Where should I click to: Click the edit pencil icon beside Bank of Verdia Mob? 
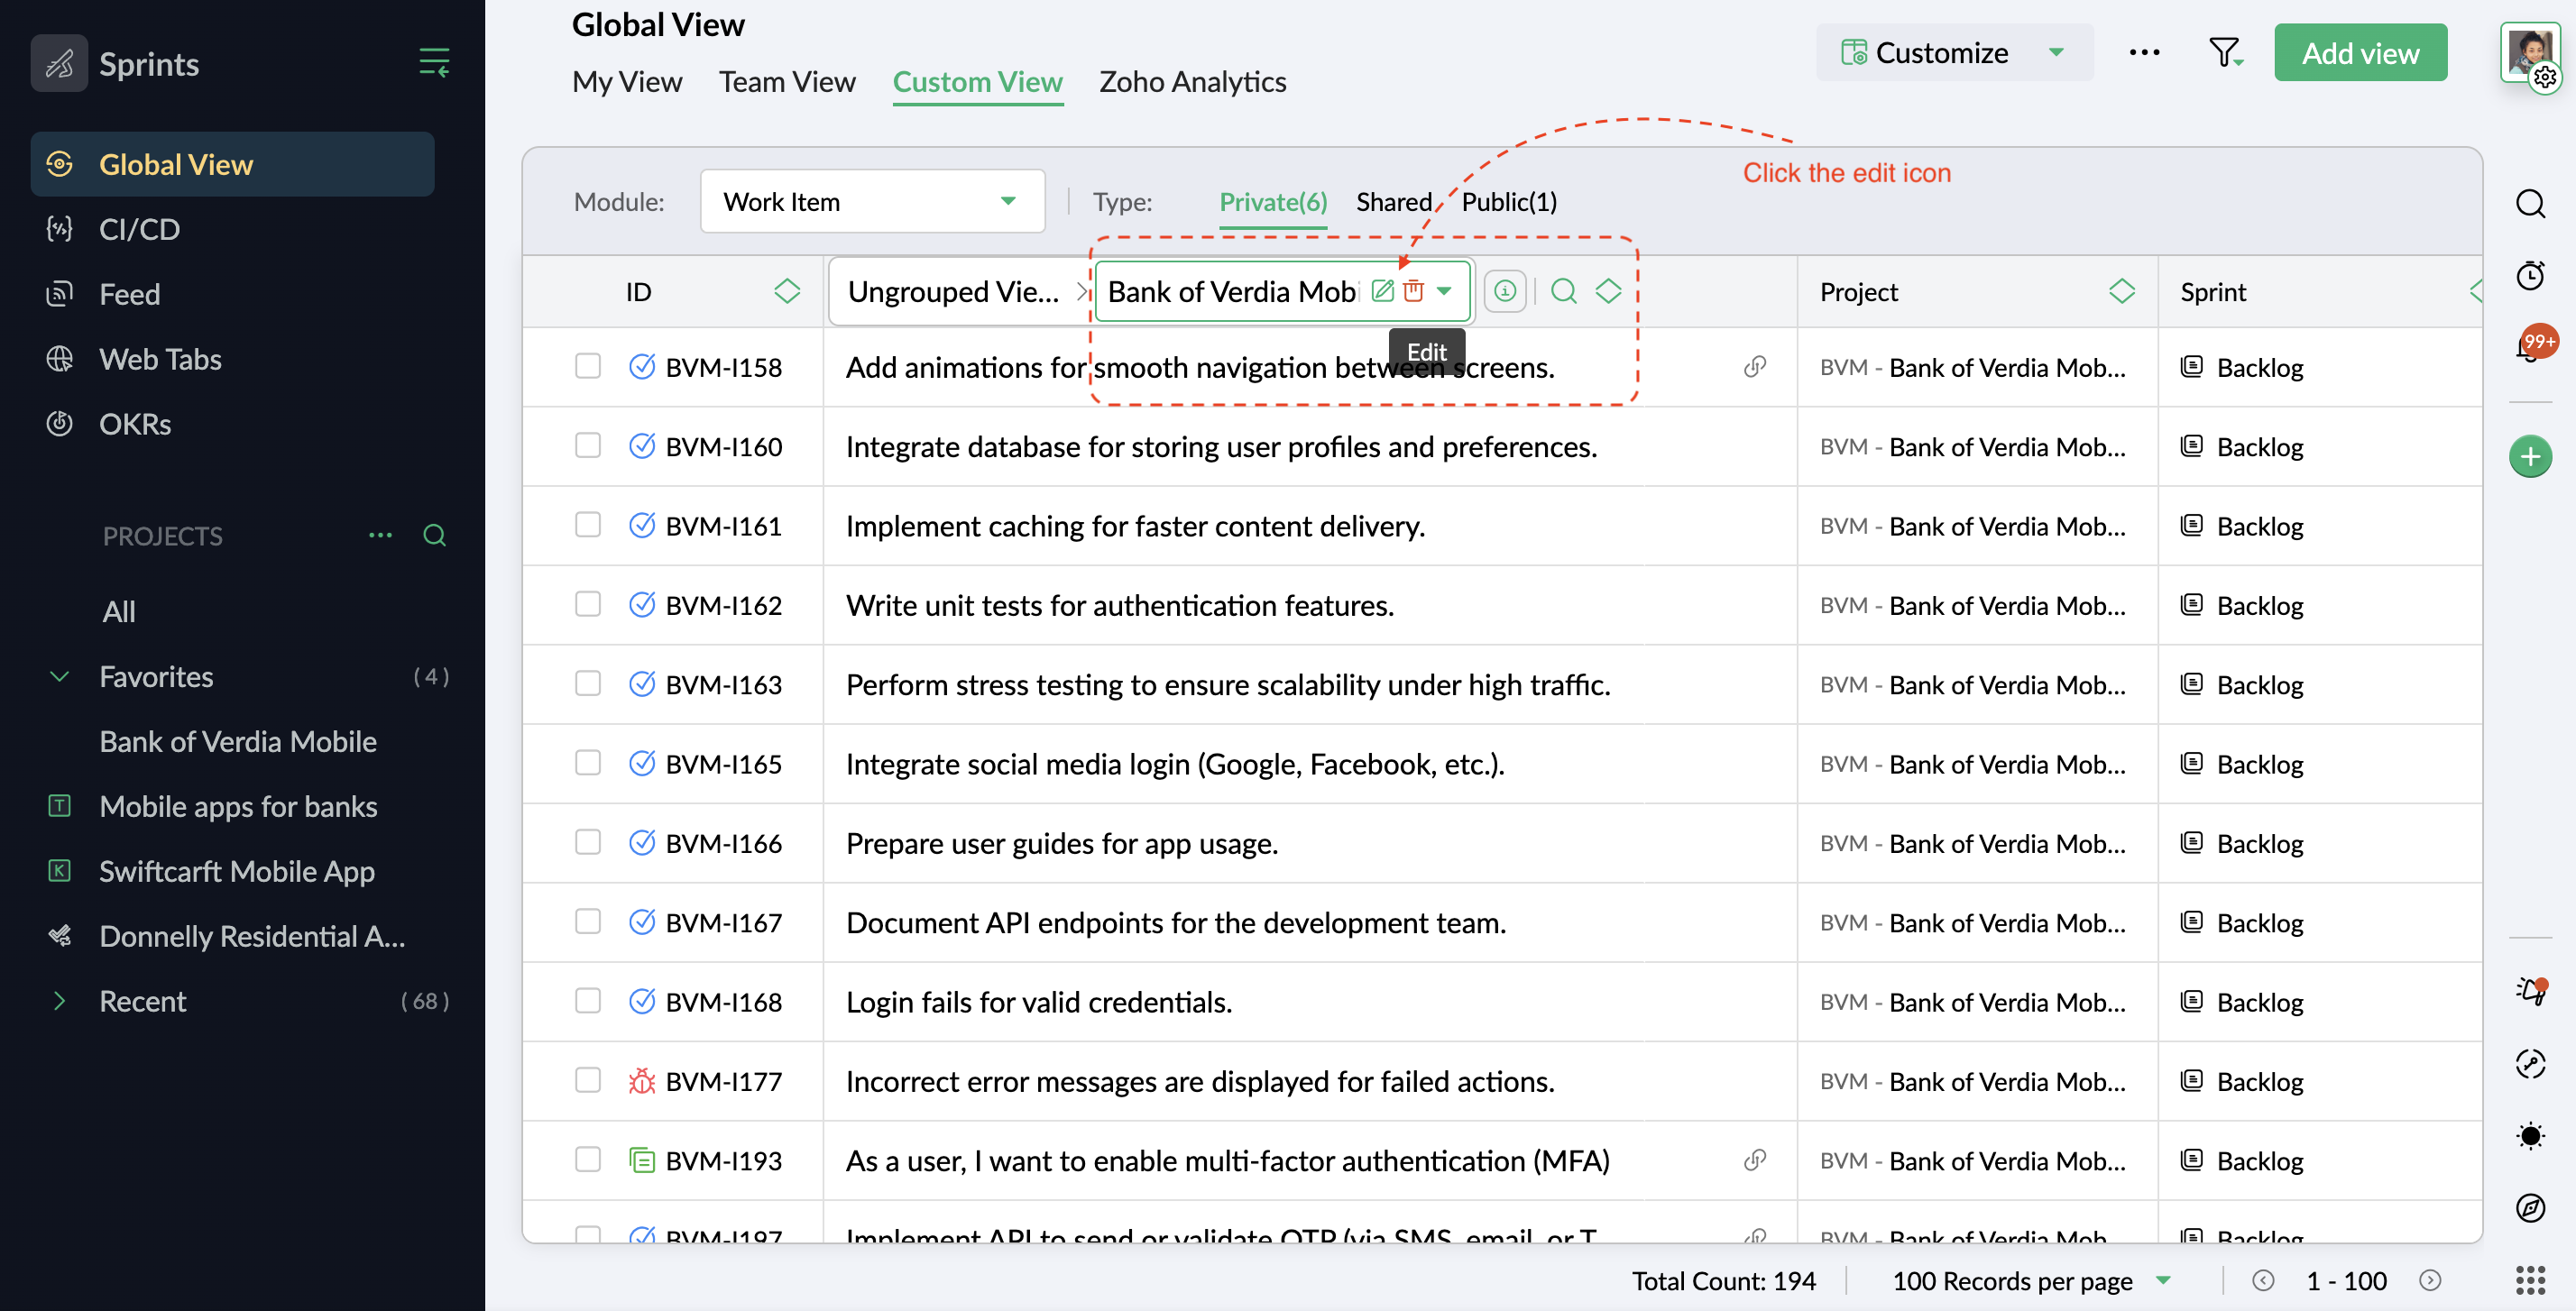coord(1382,291)
